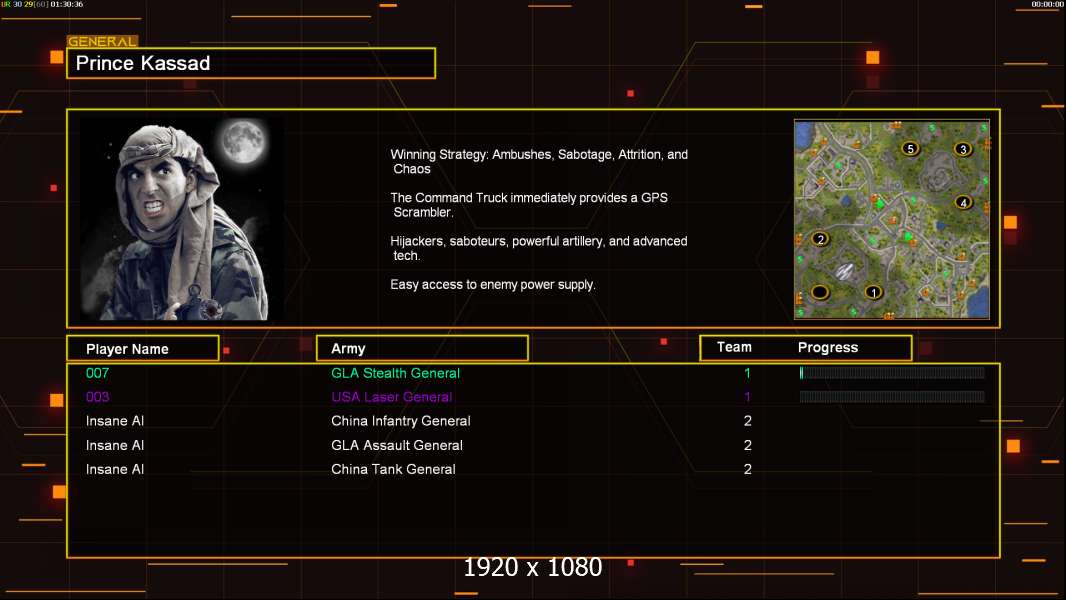Click the Hijackers, saboteurs description line
1066x600 pixels.
[538, 248]
